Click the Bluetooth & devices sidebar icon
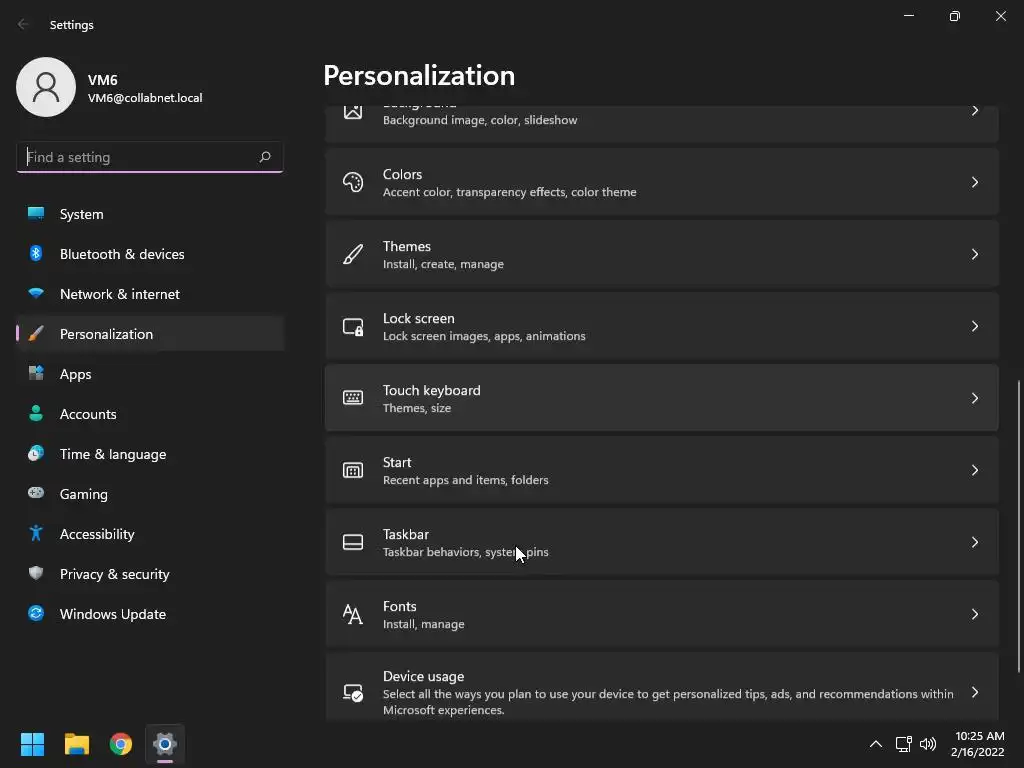Image resolution: width=1024 pixels, height=768 pixels. click(x=36, y=254)
